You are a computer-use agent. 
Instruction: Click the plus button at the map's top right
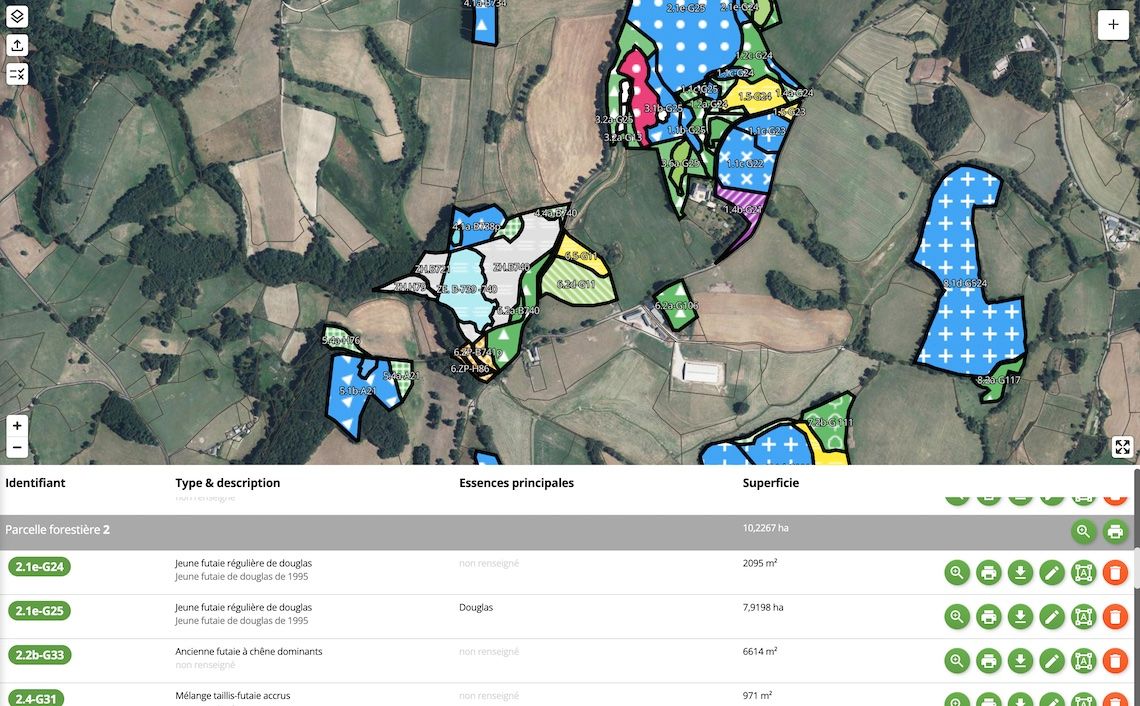coord(1113,26)
